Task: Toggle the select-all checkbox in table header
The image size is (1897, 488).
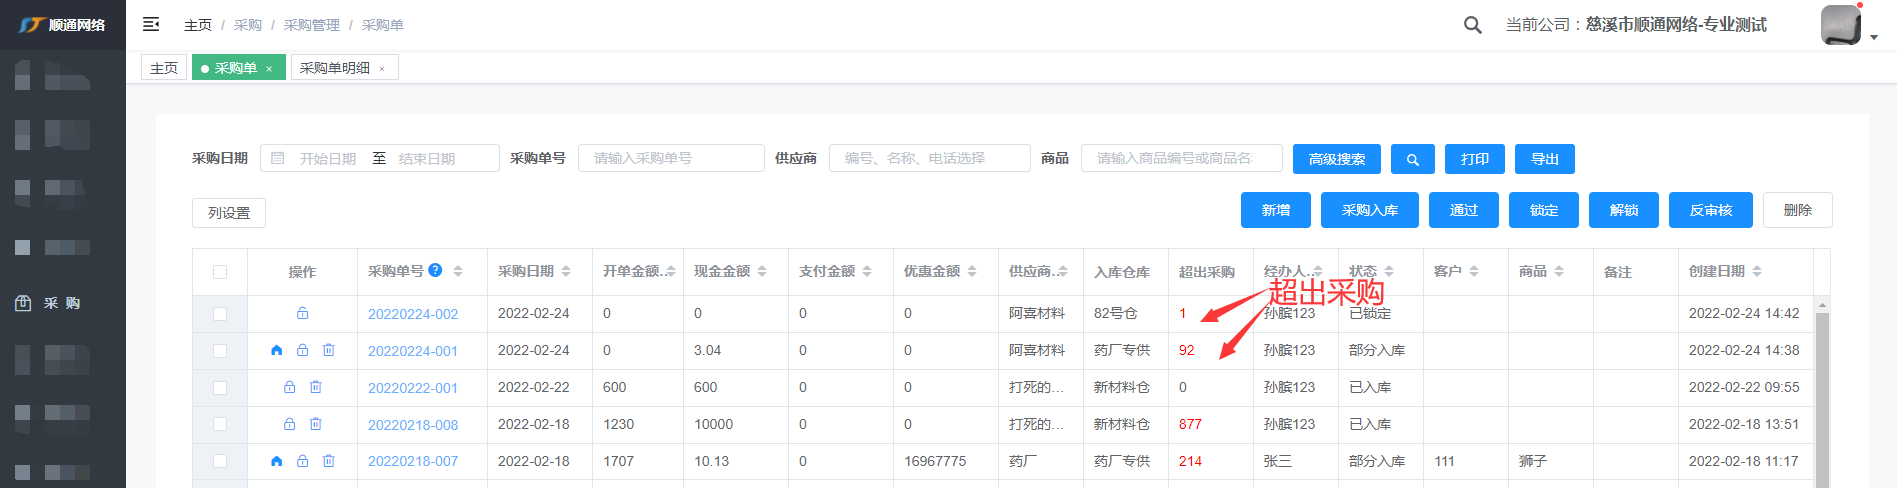Action: (220, 272)
